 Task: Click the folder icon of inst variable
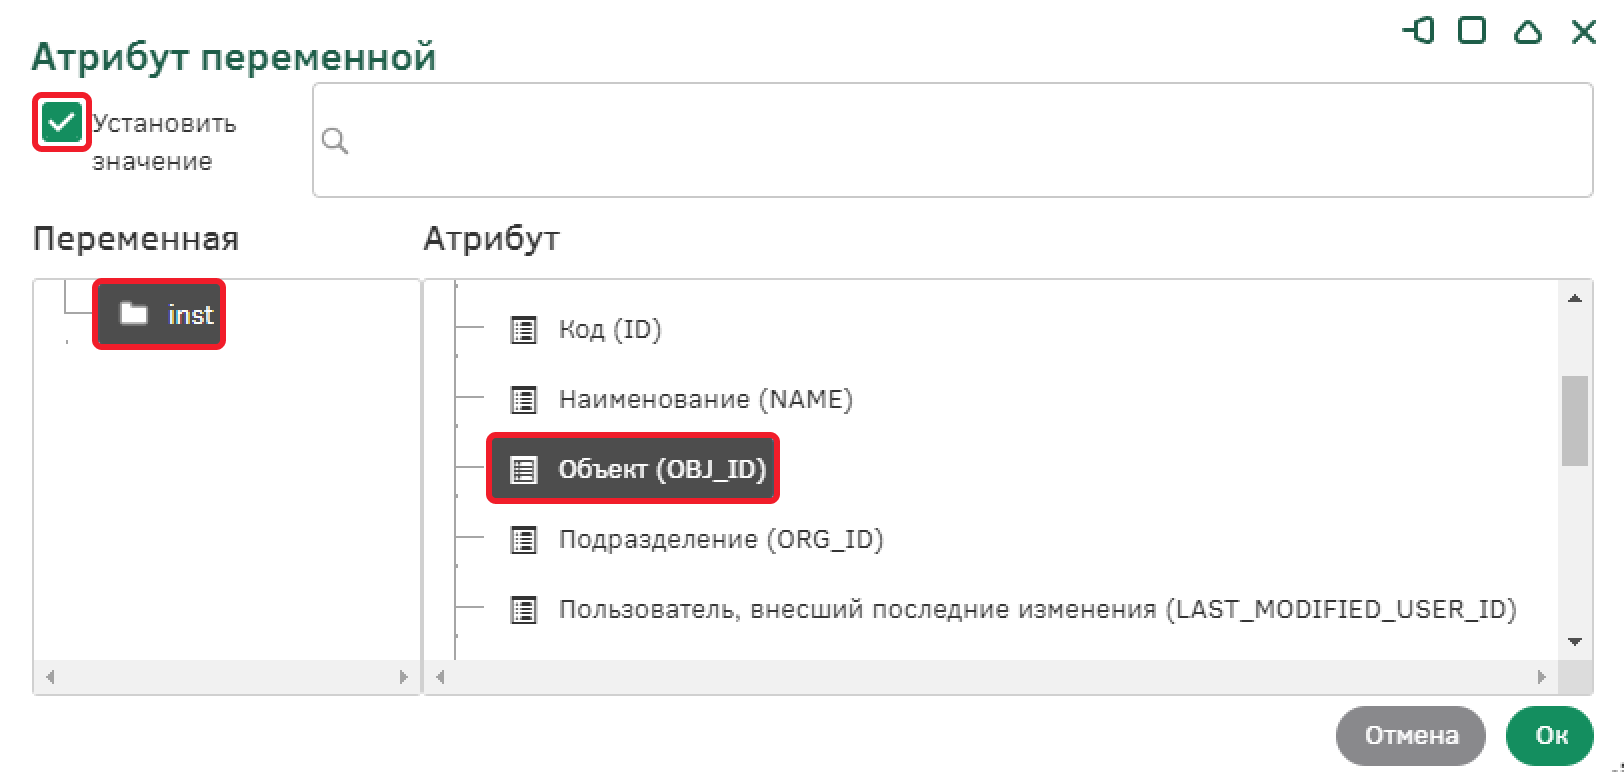(x=134, y=314)
